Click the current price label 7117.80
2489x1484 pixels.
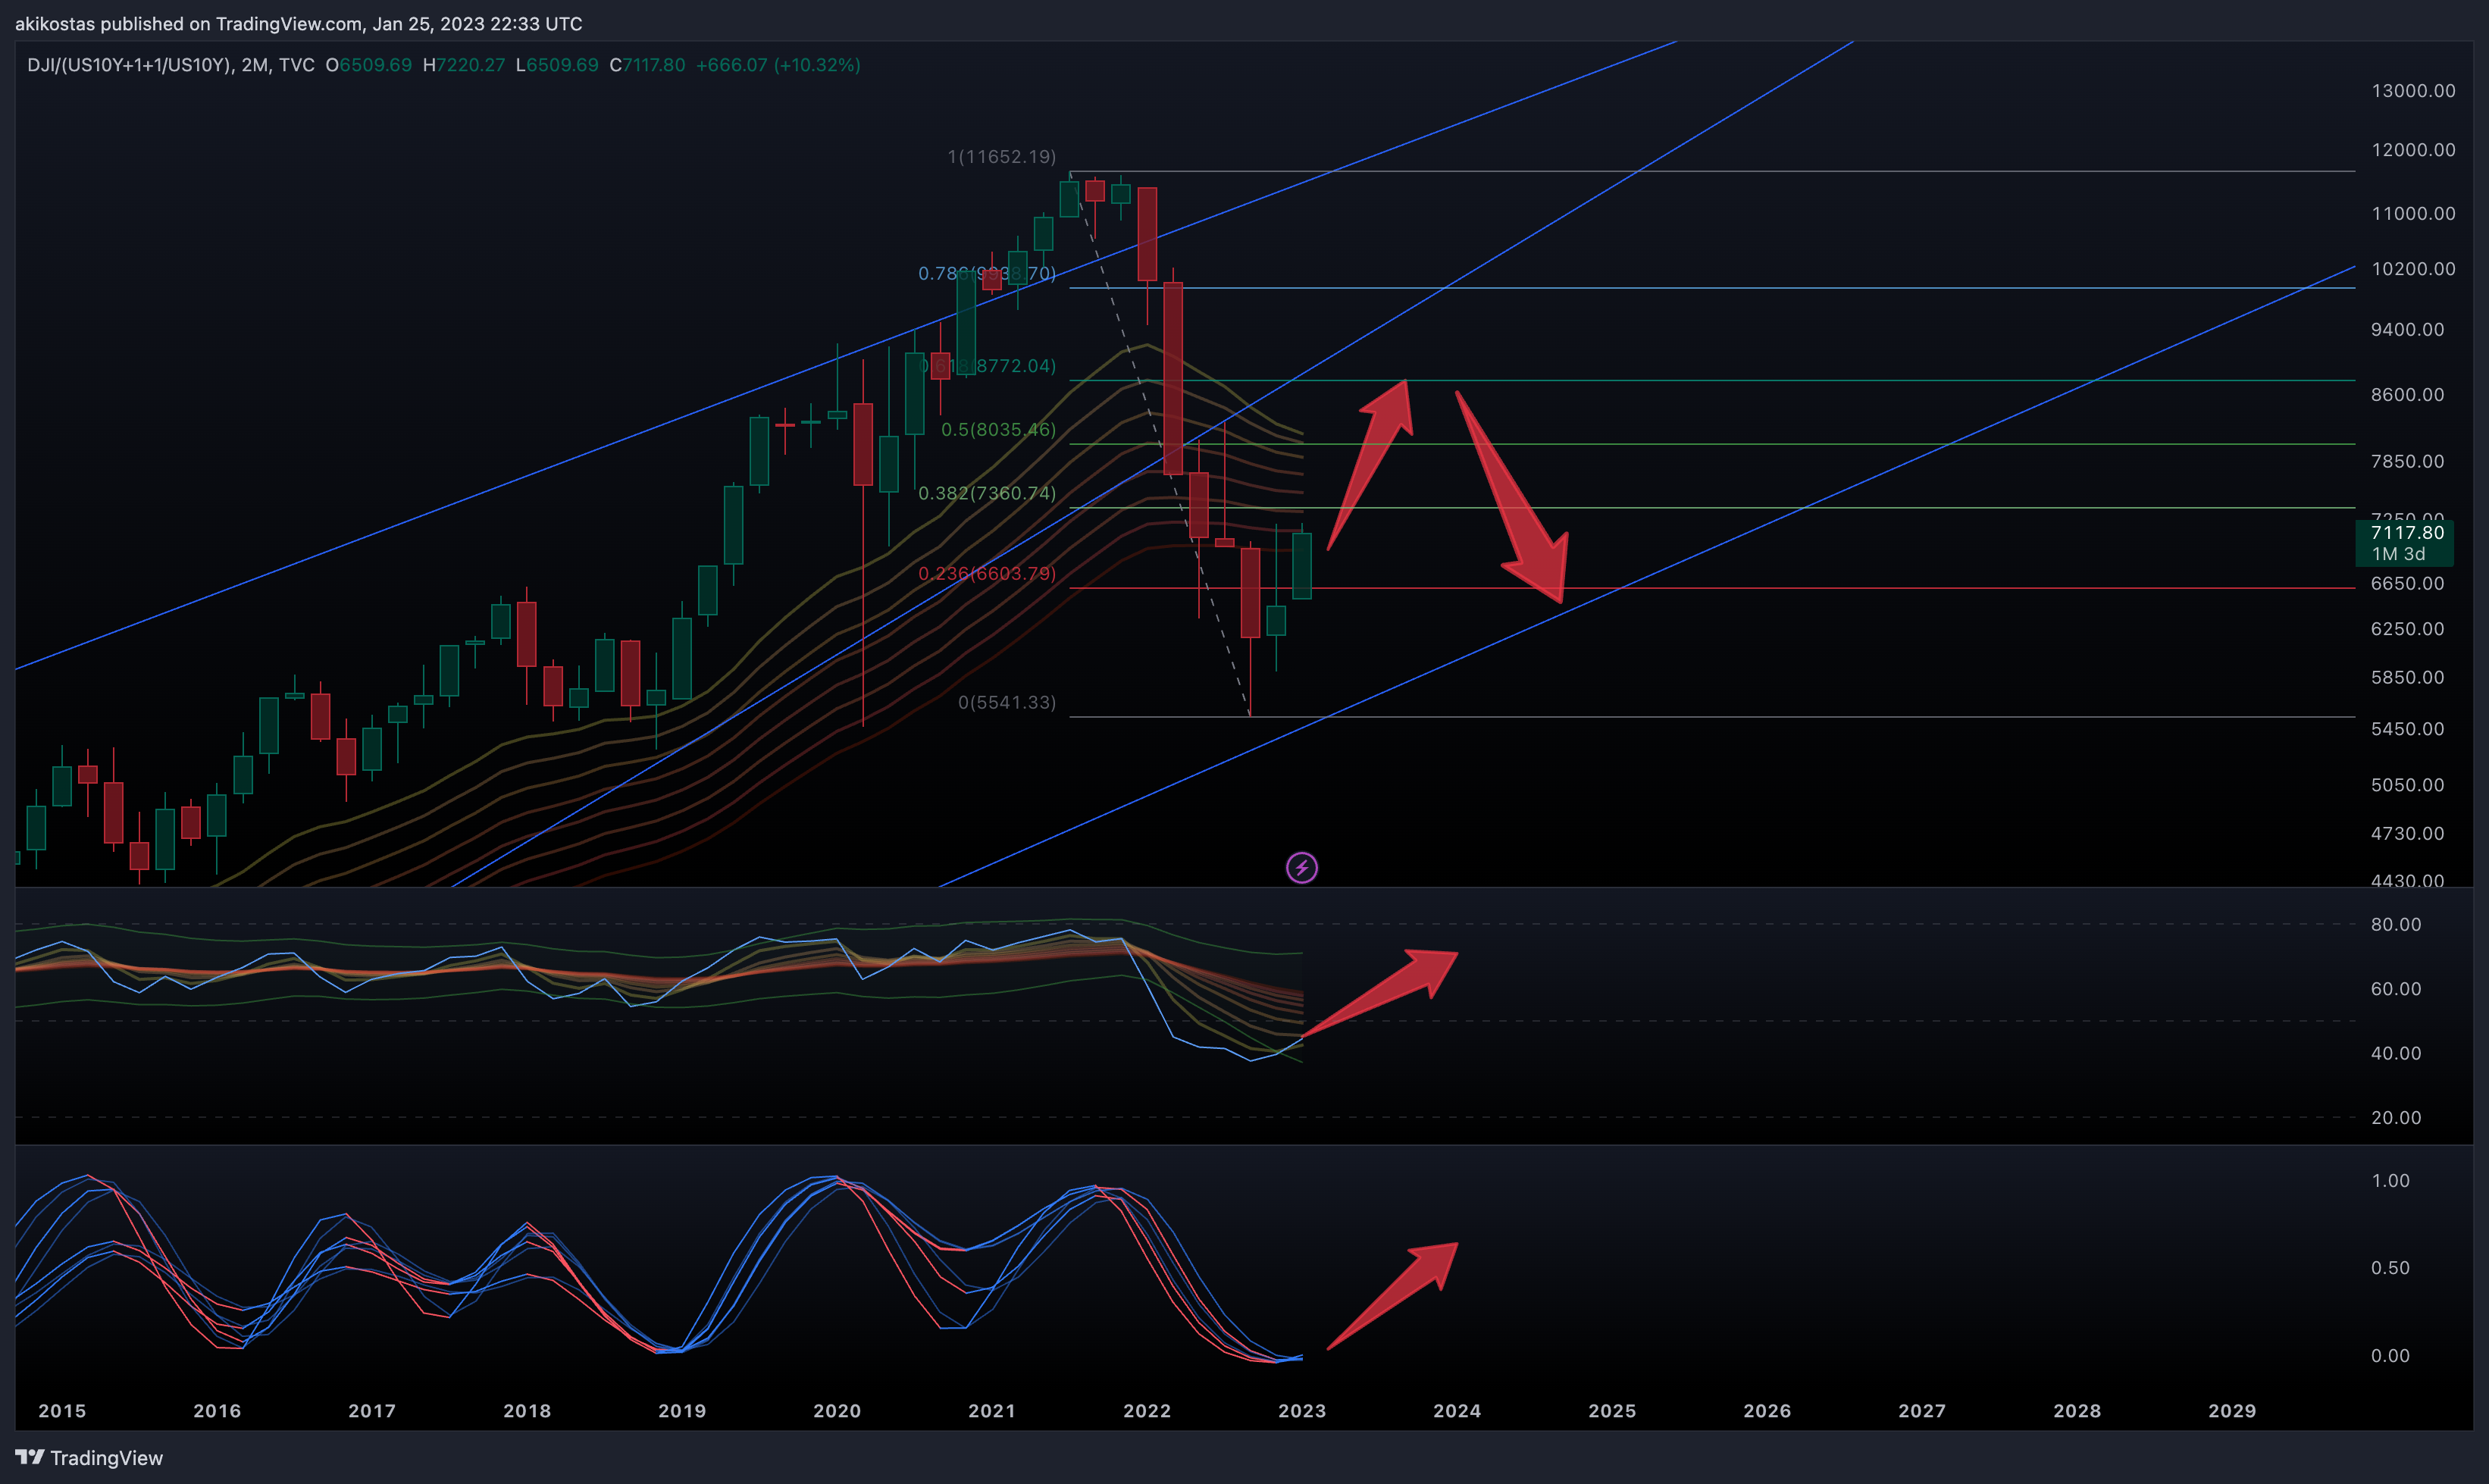coord(2407,532)
